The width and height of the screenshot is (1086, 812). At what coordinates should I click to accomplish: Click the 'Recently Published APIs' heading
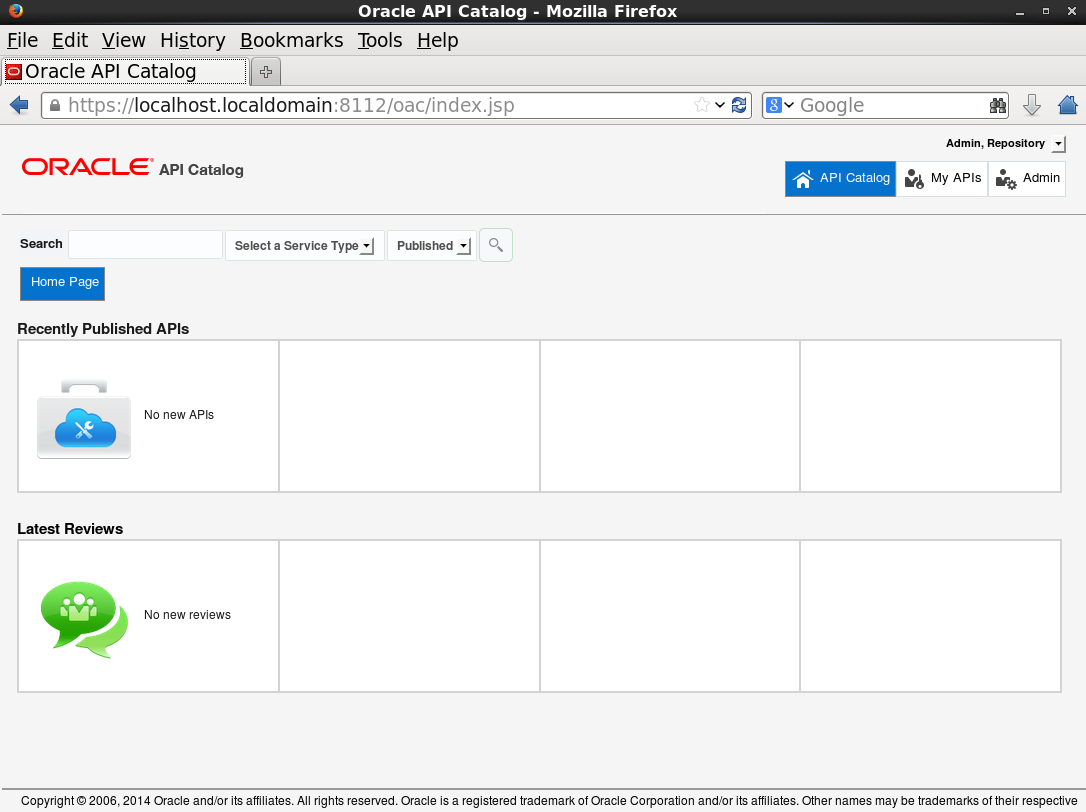point(103,329)
